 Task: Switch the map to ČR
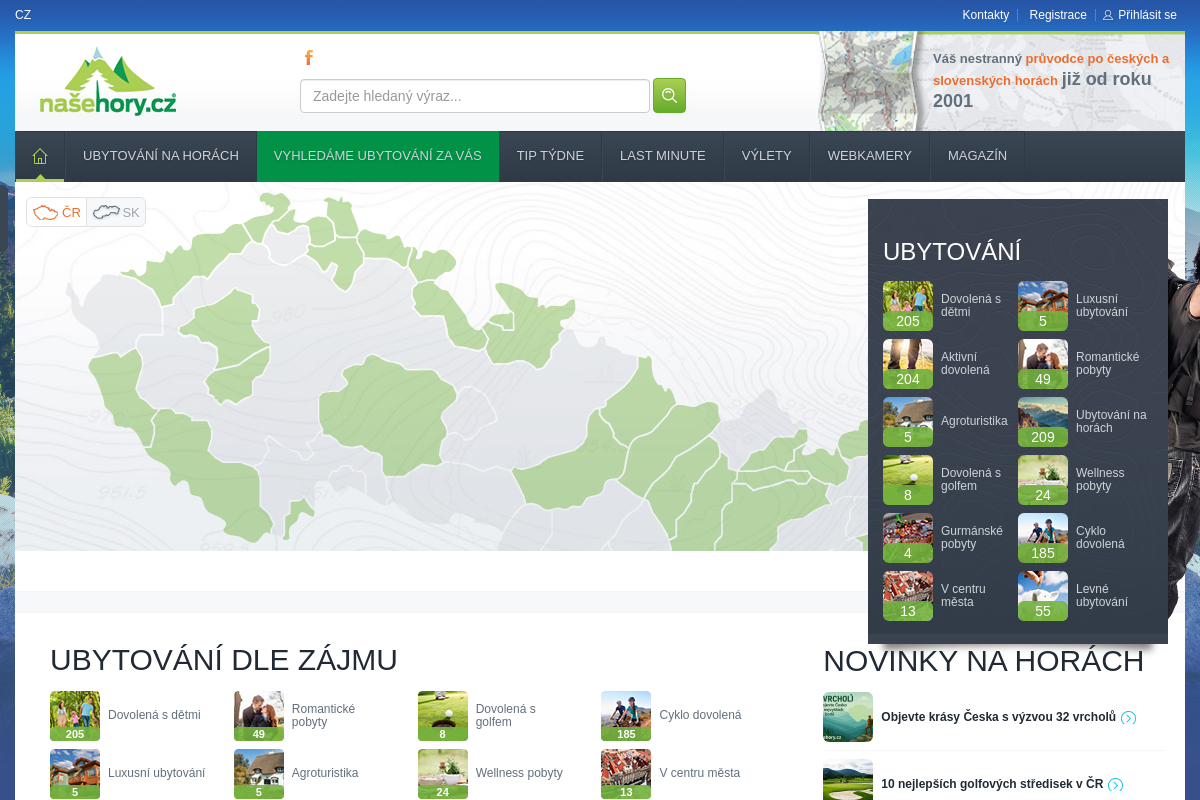(x=57, y=212)
